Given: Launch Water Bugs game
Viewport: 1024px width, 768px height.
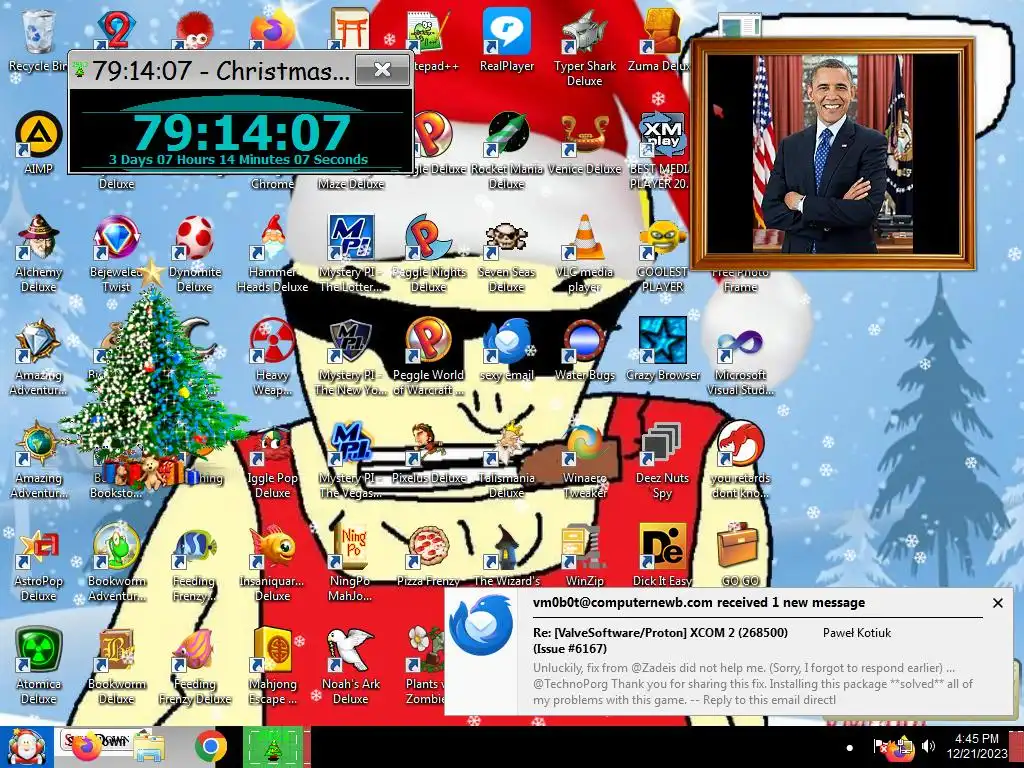Looking at the screenshot, I should (584, 351).
